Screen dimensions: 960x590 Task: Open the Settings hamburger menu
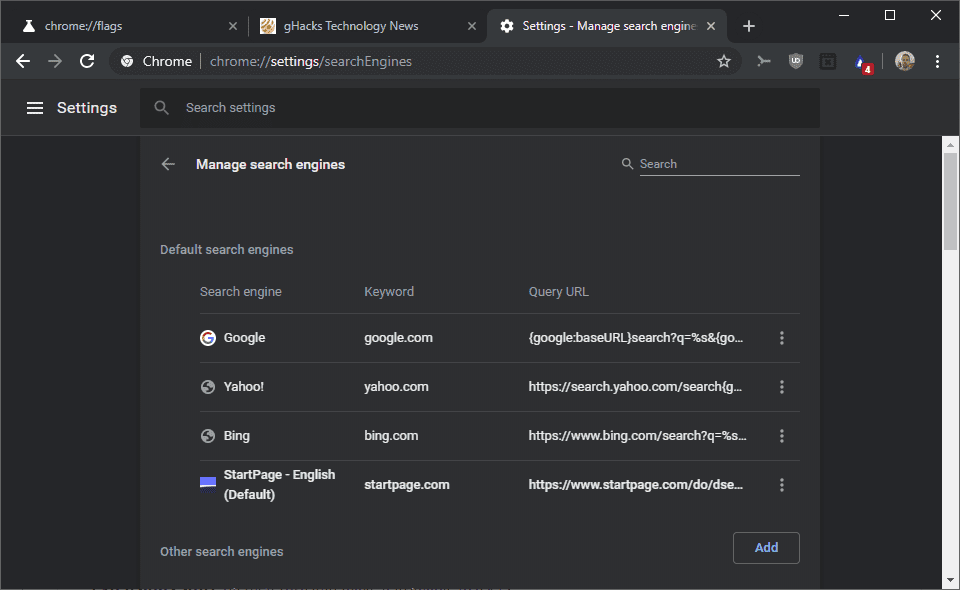[35, 108]
